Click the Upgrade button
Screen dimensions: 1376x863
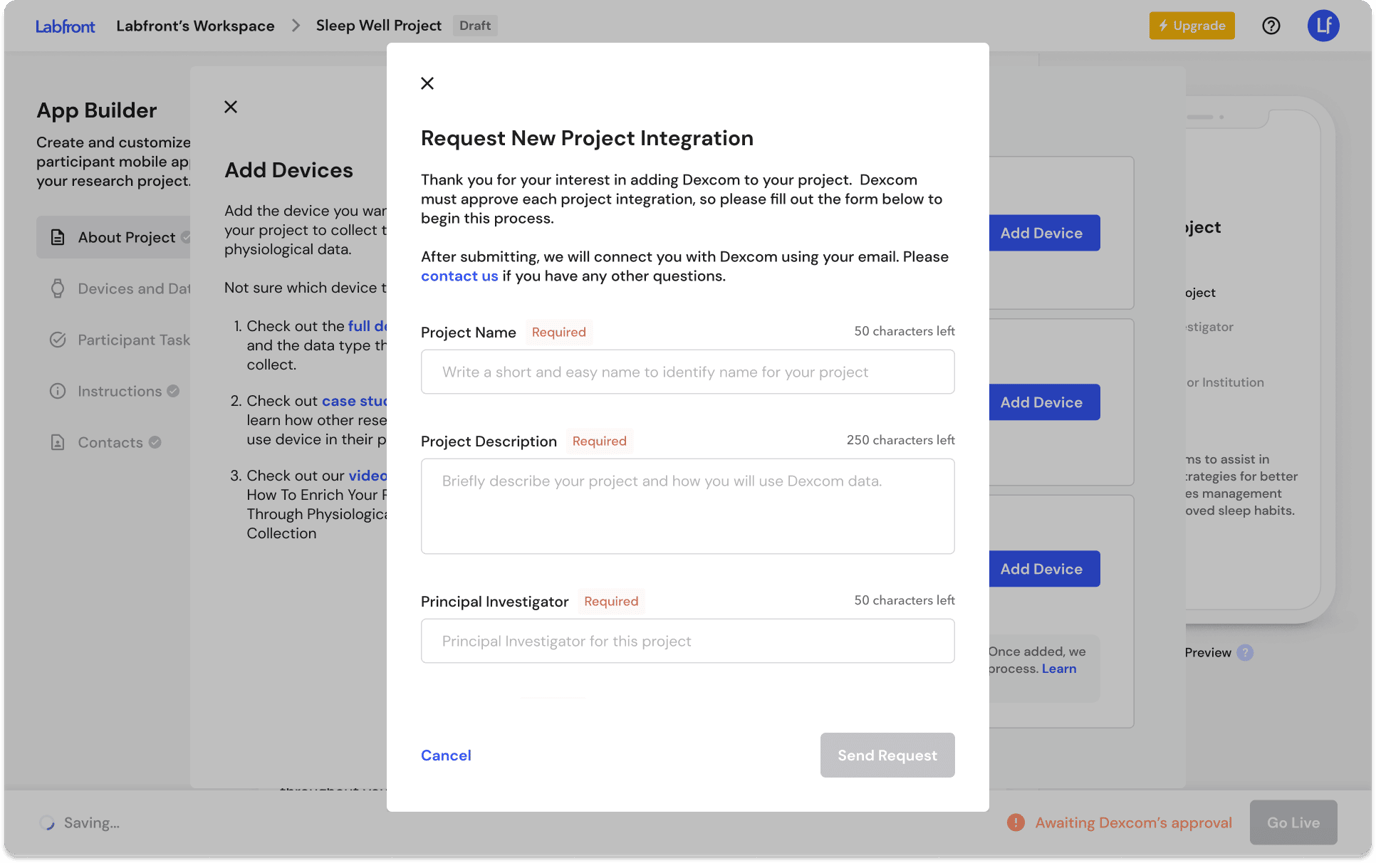coord(1191,25)
